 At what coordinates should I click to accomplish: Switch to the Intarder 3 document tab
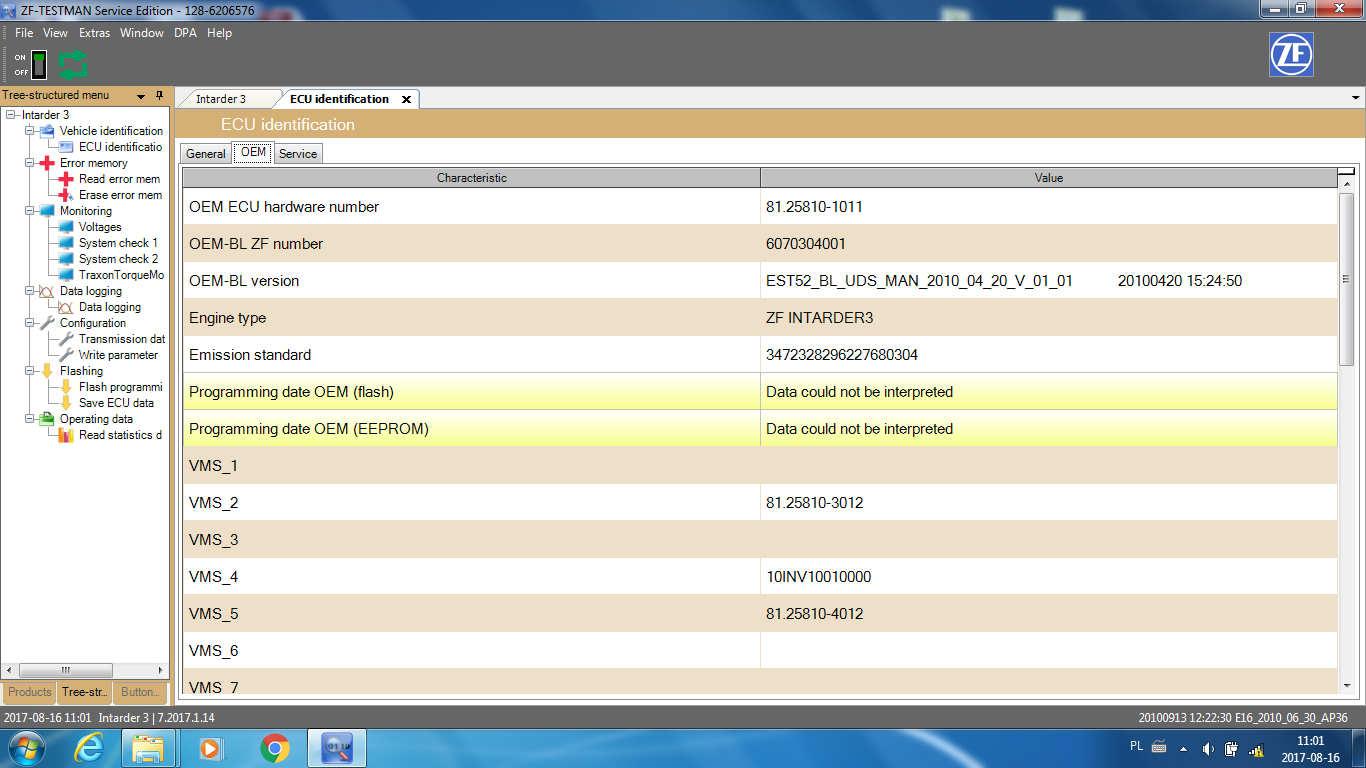coord(221,99)
